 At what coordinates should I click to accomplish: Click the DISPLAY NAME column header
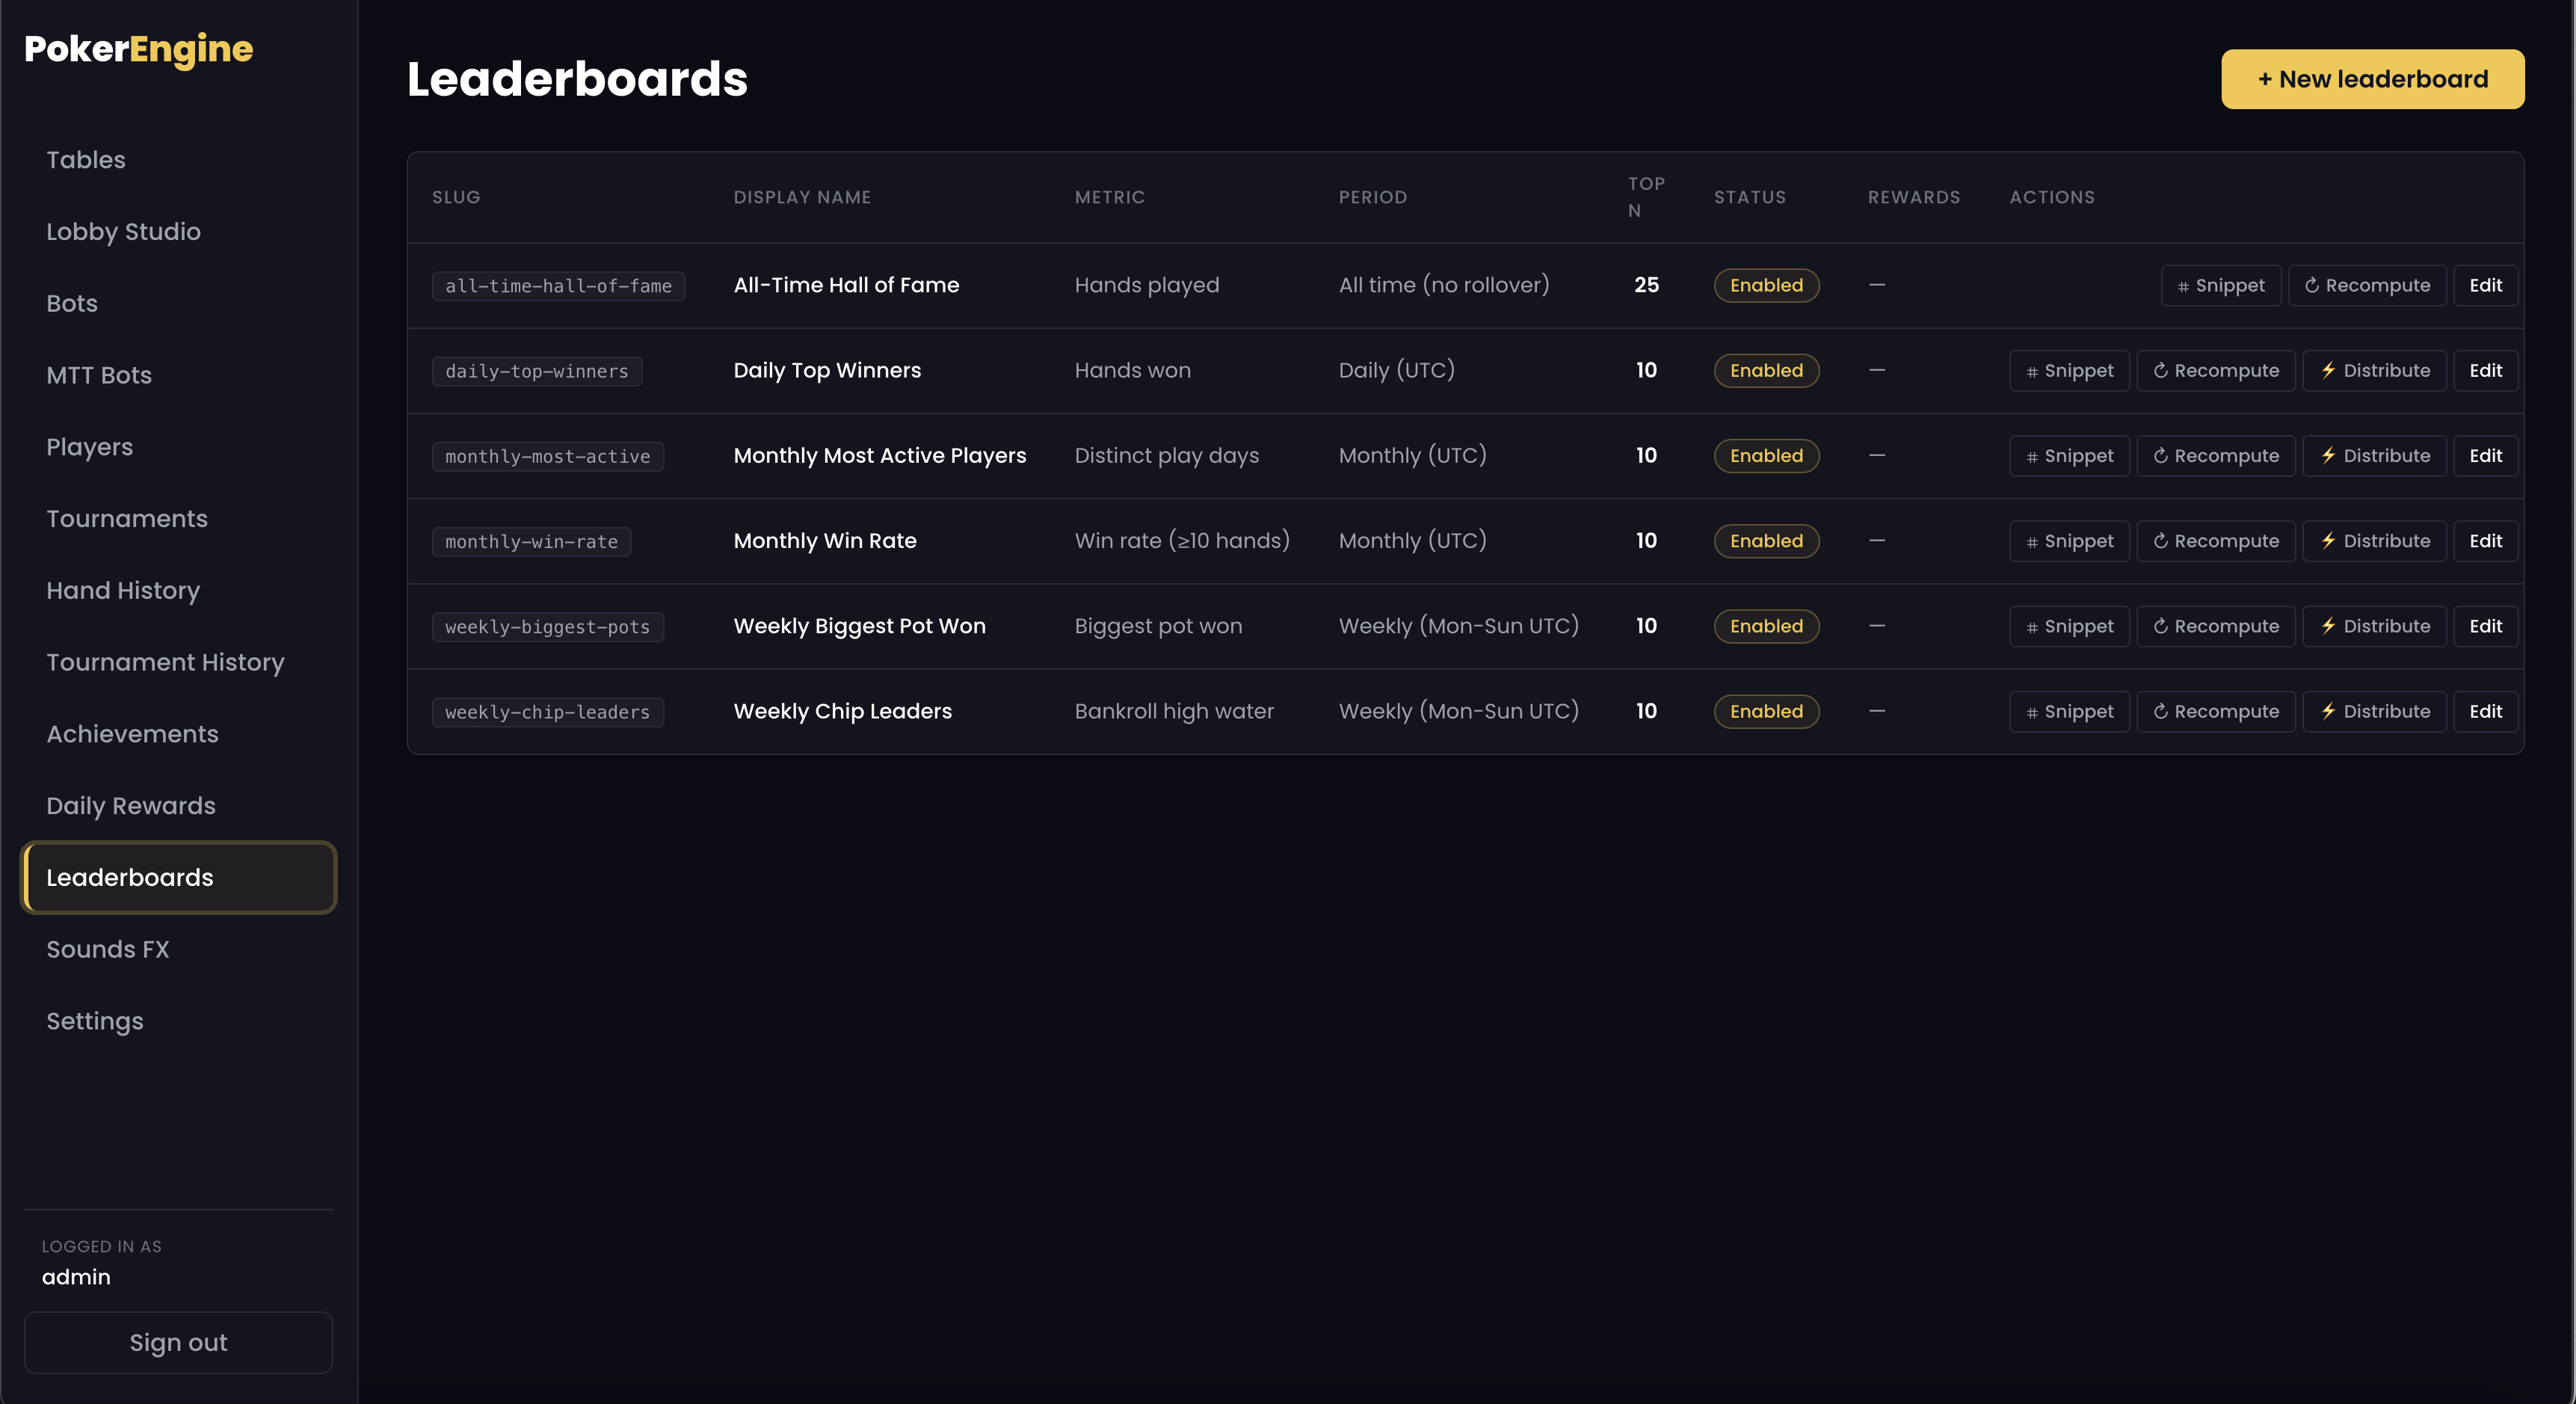tap(802, 197)
